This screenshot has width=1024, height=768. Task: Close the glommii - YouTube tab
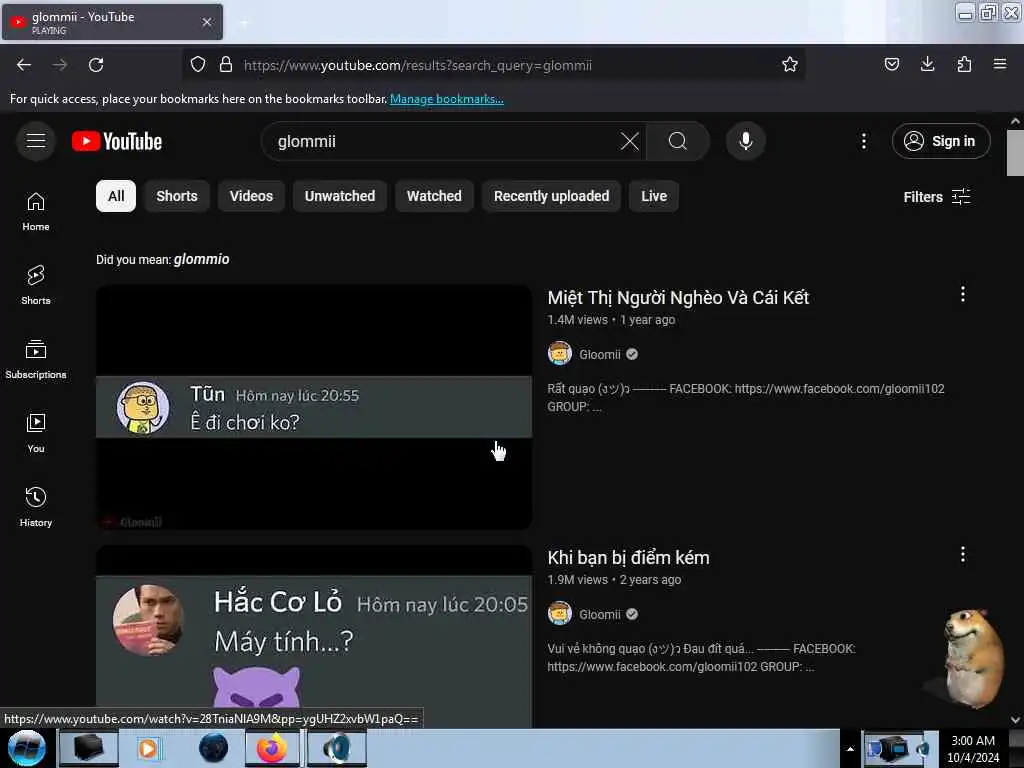click(207, 22)
